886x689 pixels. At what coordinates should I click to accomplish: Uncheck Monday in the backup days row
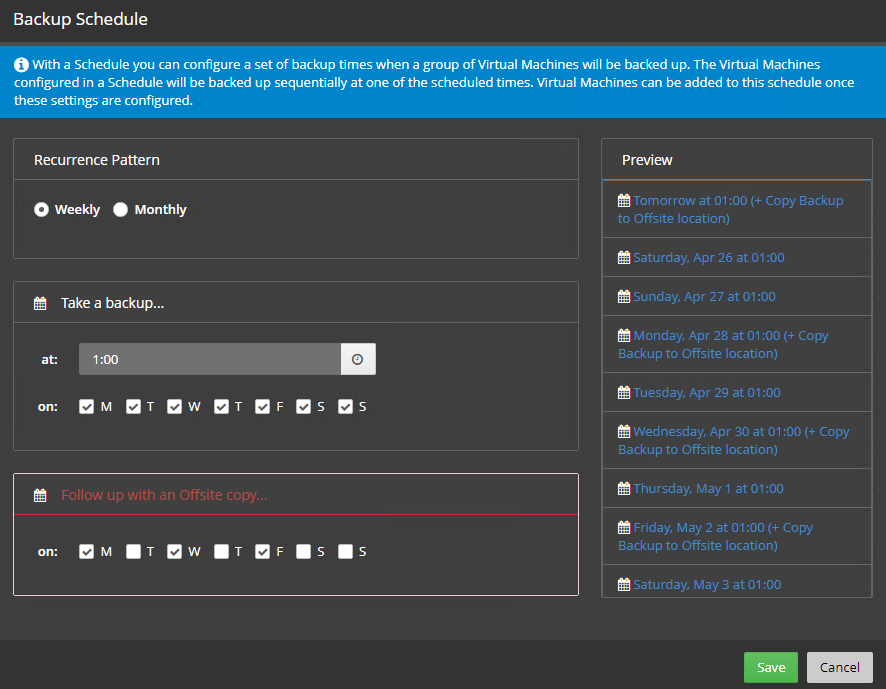click(87, 406)
